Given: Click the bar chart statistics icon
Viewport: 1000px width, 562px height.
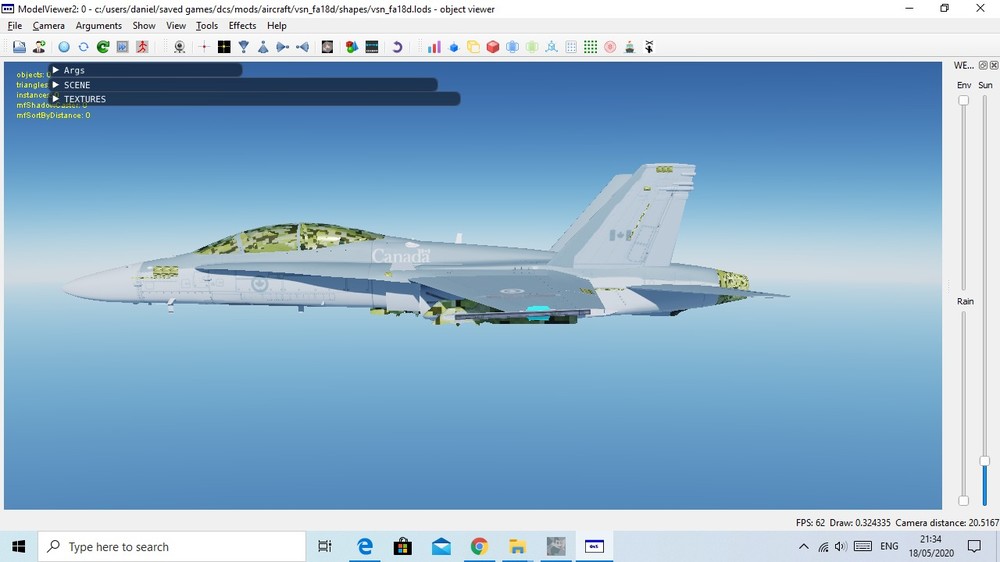Looking at the screenshot, I should tap(434, 47).
